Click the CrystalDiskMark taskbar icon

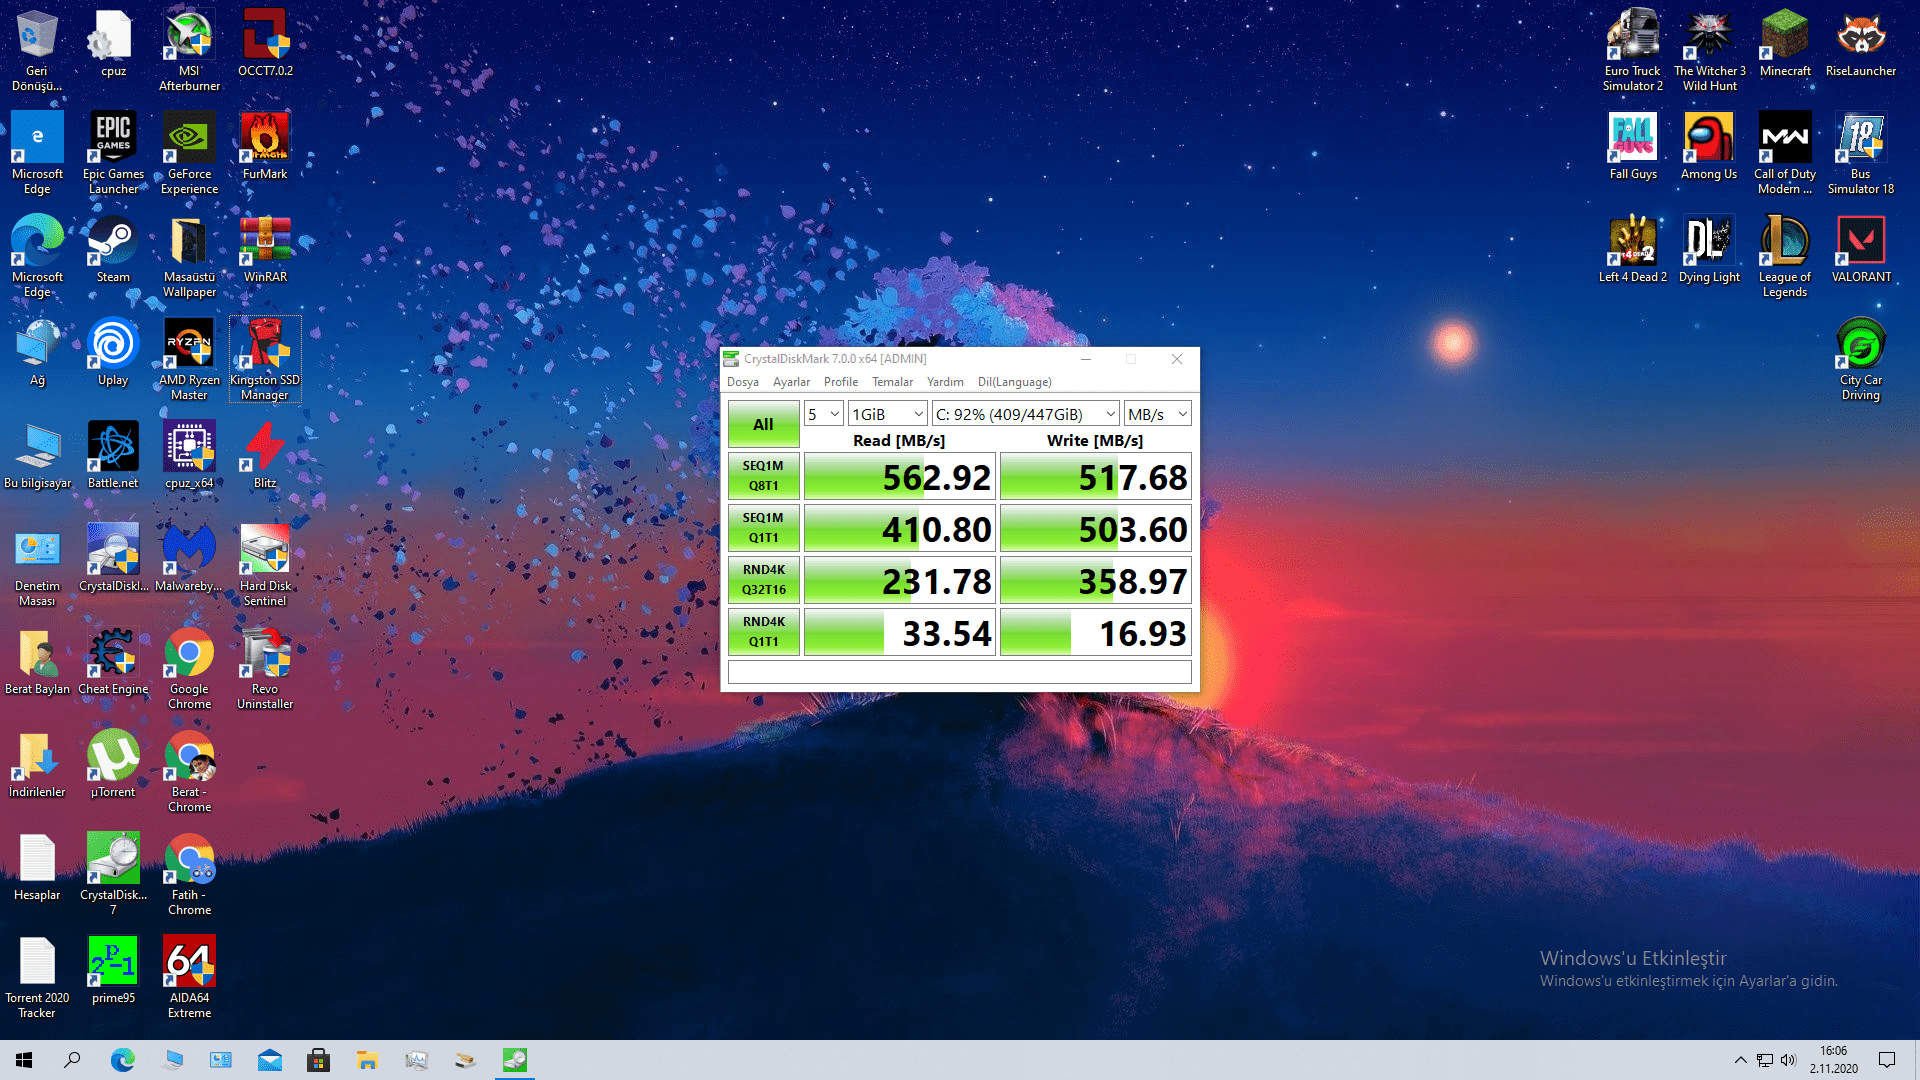click(x=515, y=1060)
